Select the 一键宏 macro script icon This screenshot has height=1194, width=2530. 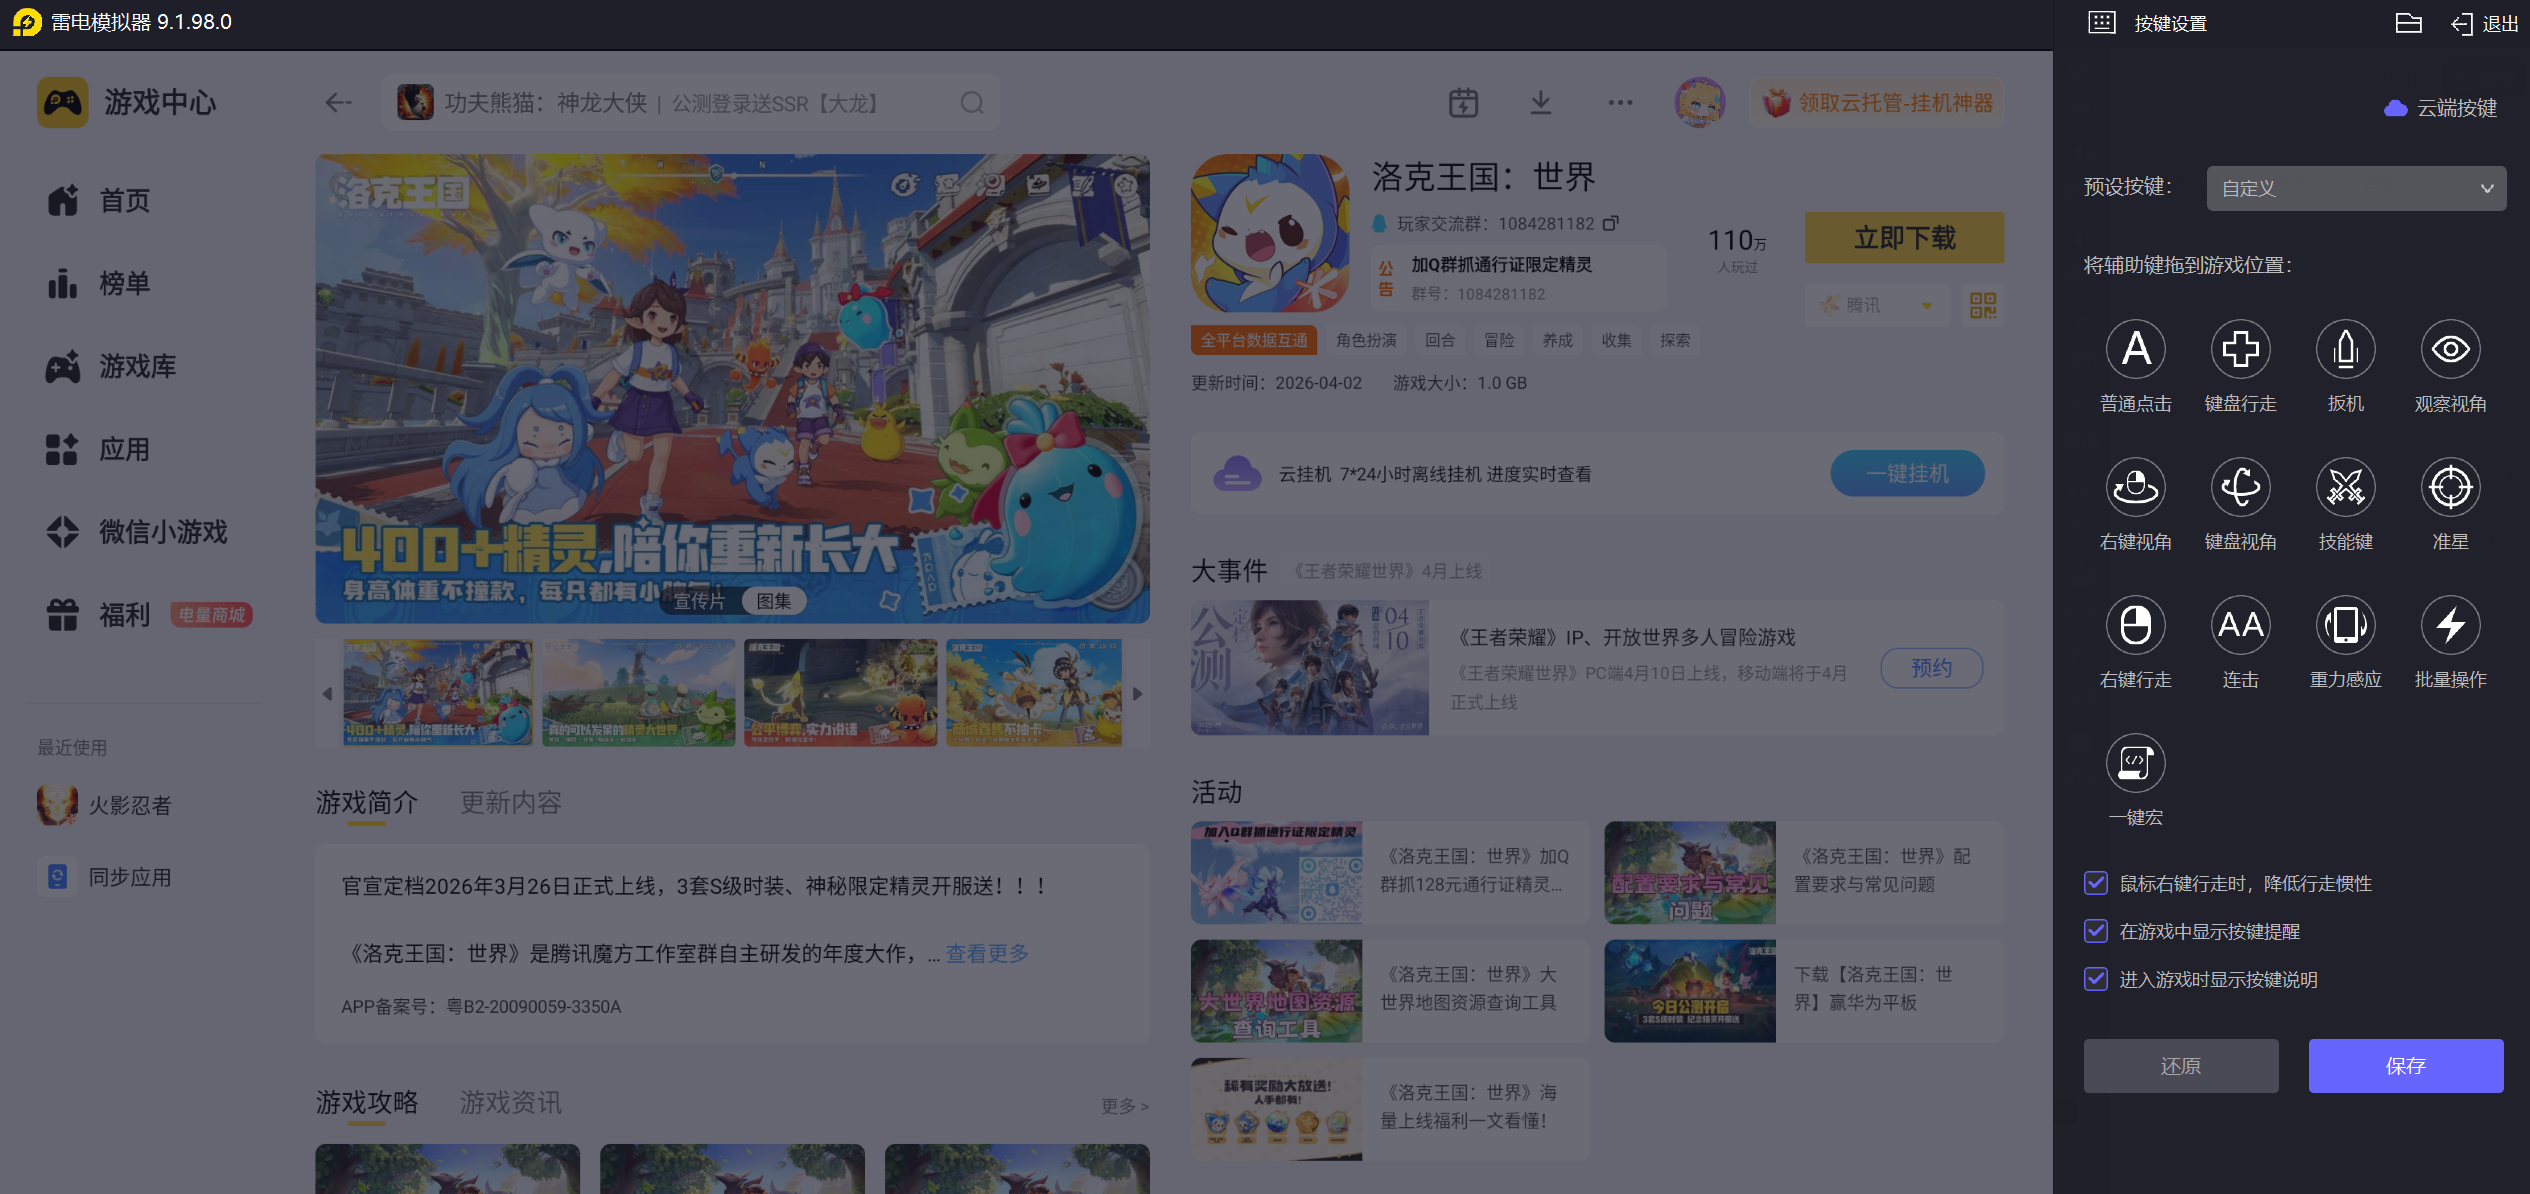coord(2135,763)
